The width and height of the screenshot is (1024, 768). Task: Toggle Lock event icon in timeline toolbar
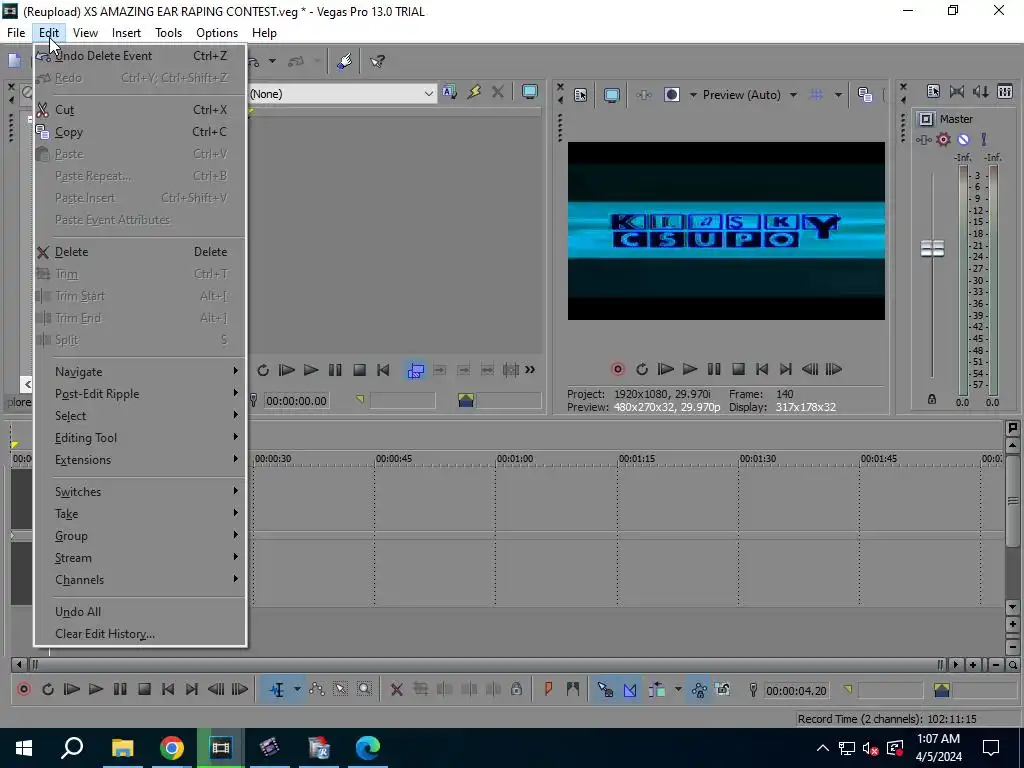pyautogui.click(x=517, y=690)
